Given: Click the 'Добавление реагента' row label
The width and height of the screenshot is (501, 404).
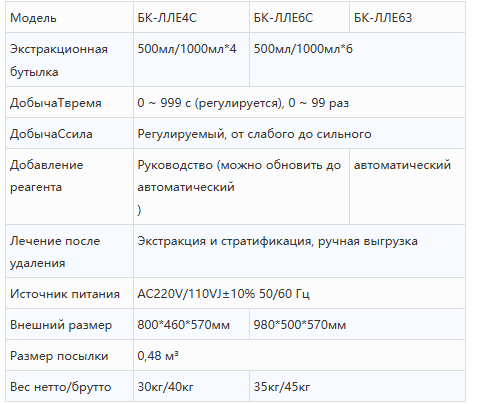Looking at the screenshot, I should 69,187.
